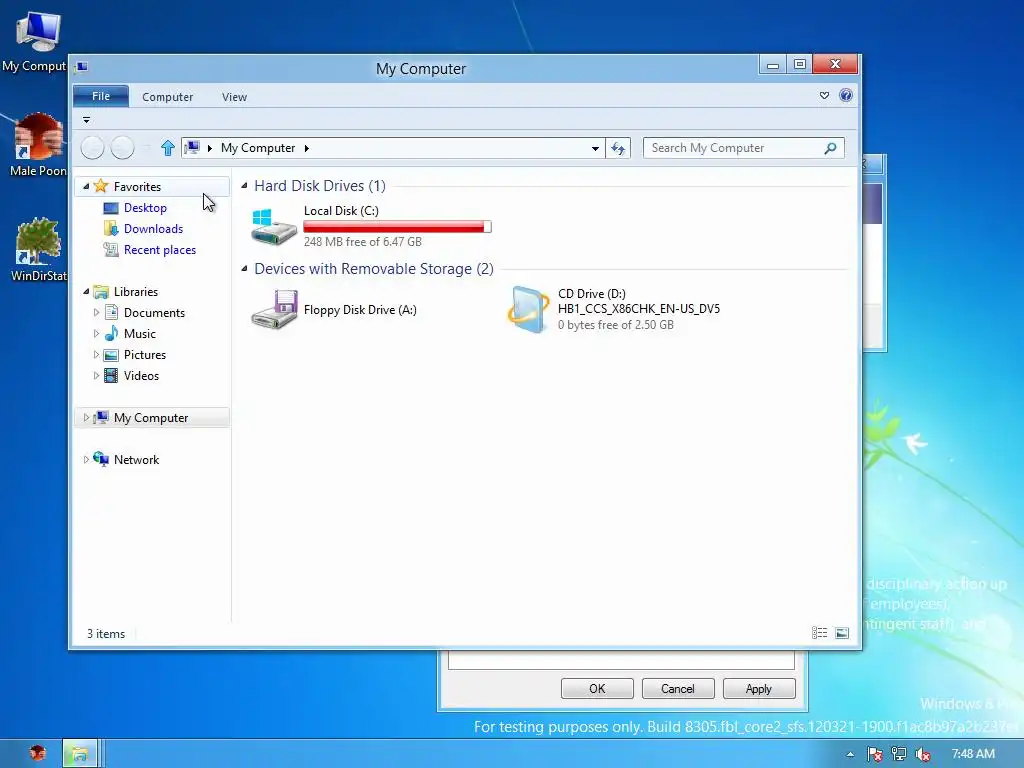Image resolution: width=1024 pixels, height=768 pixels.
Task: Select the Documents library
Action: coord(154,313)
